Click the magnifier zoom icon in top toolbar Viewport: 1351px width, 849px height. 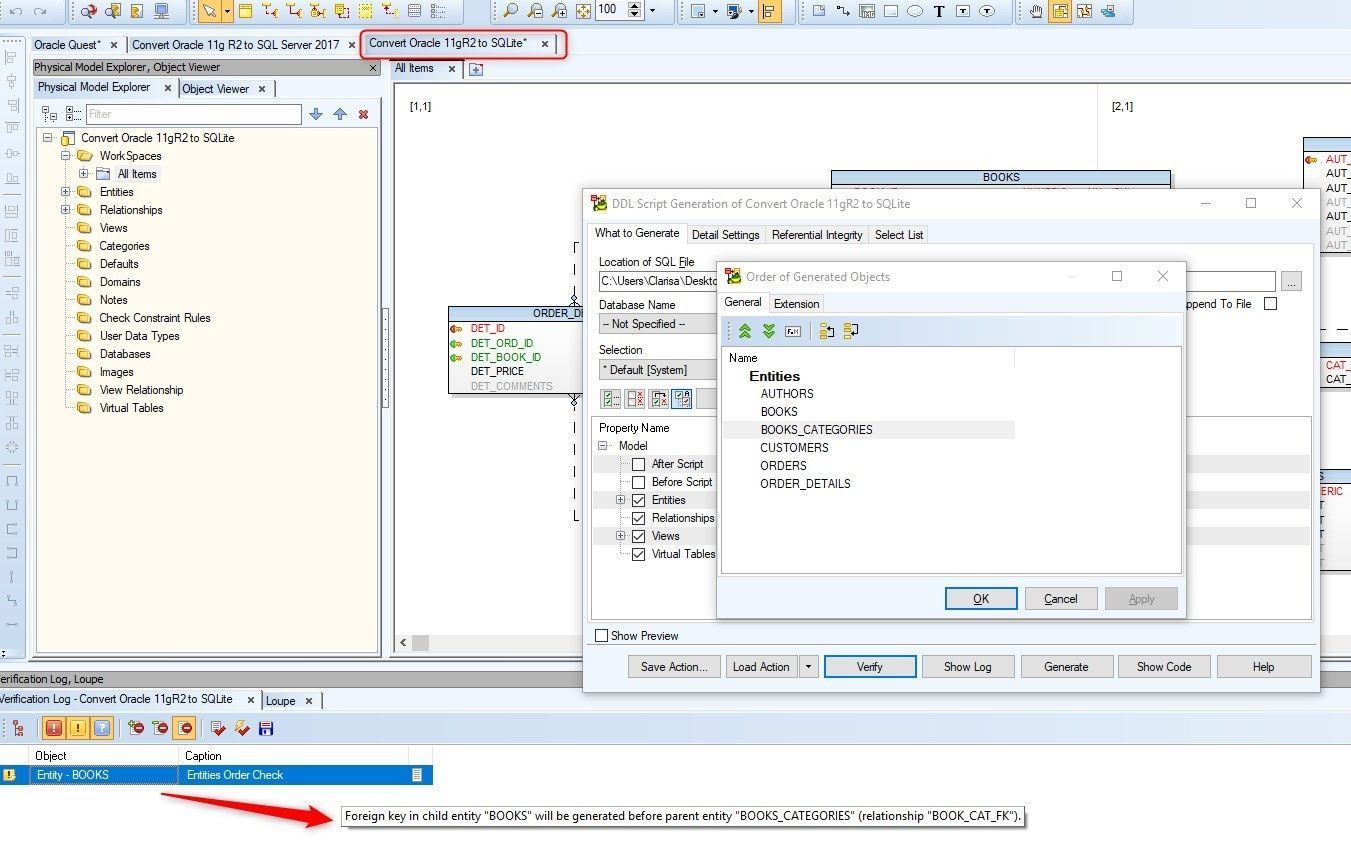pyautogui.click(x=510, y=11)
